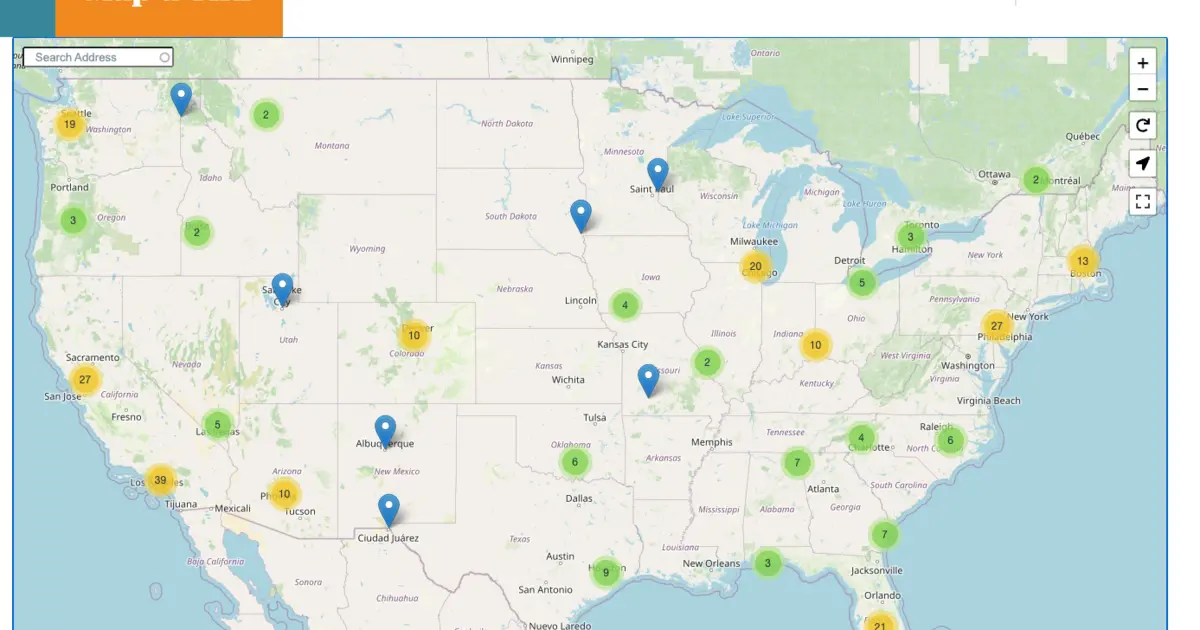The height and width of the screenshot is (630, 1200).
Task: Locate me using the arrow icon
Action: tap(1143, 164)
